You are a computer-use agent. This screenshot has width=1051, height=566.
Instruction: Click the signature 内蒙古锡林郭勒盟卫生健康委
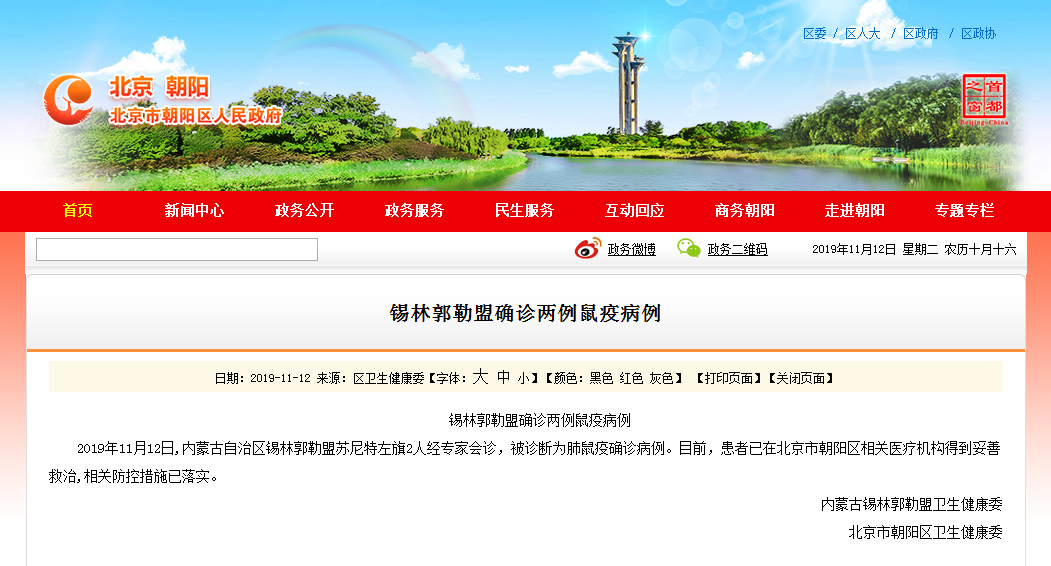(912, 504)
